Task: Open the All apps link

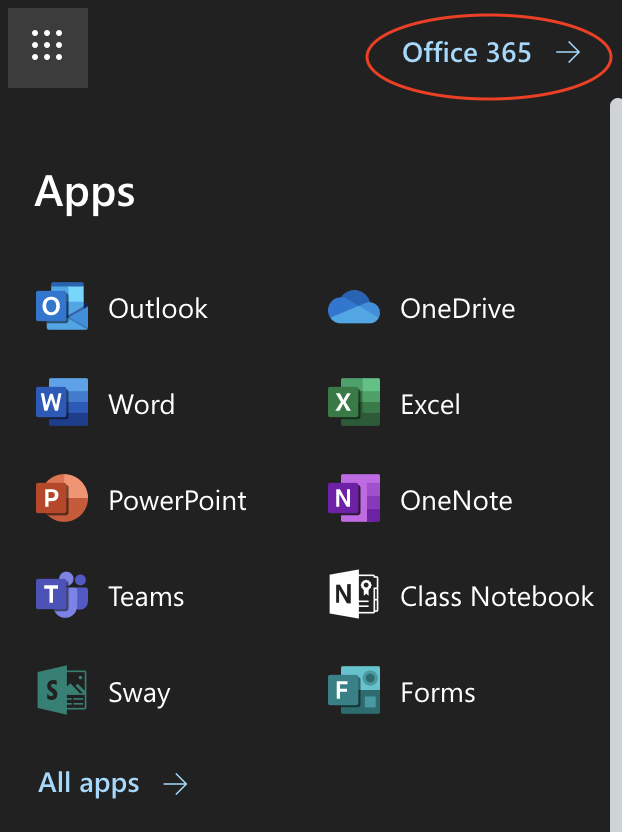Action: (x=89, y=784)
